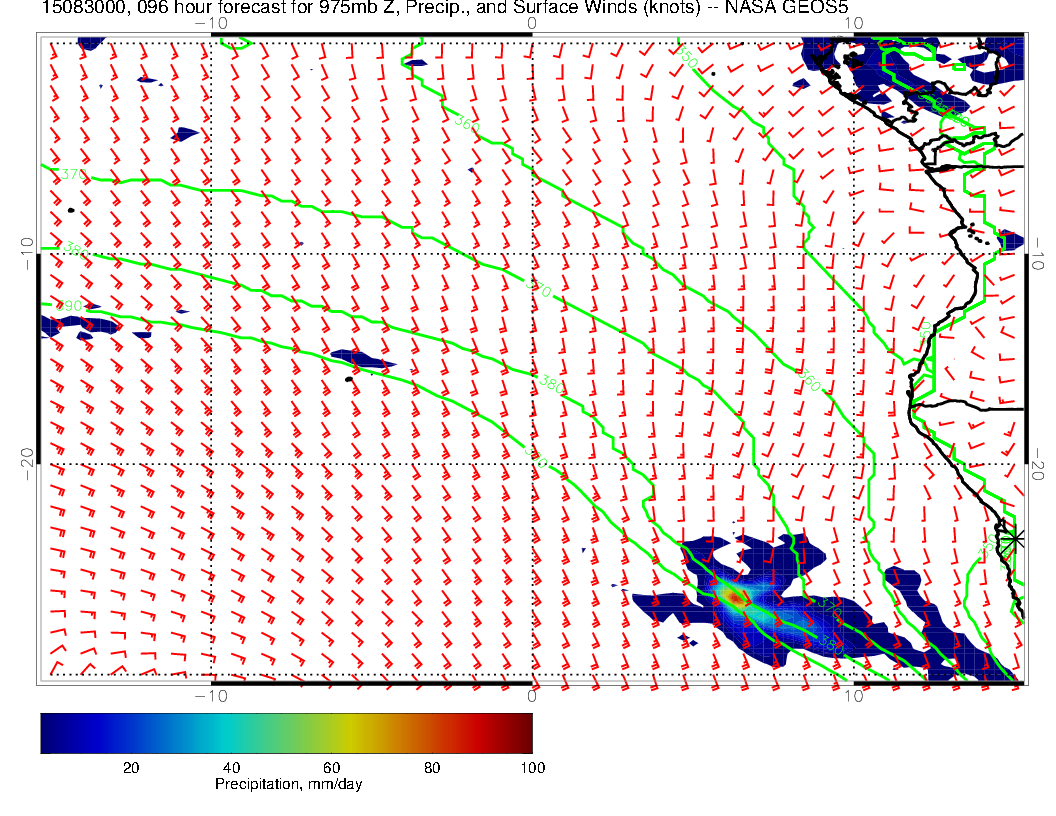1056x816 pixels.
Task: Select the "Precipitation, mm/day" colorbar caption
Action: tap(288, 785)
